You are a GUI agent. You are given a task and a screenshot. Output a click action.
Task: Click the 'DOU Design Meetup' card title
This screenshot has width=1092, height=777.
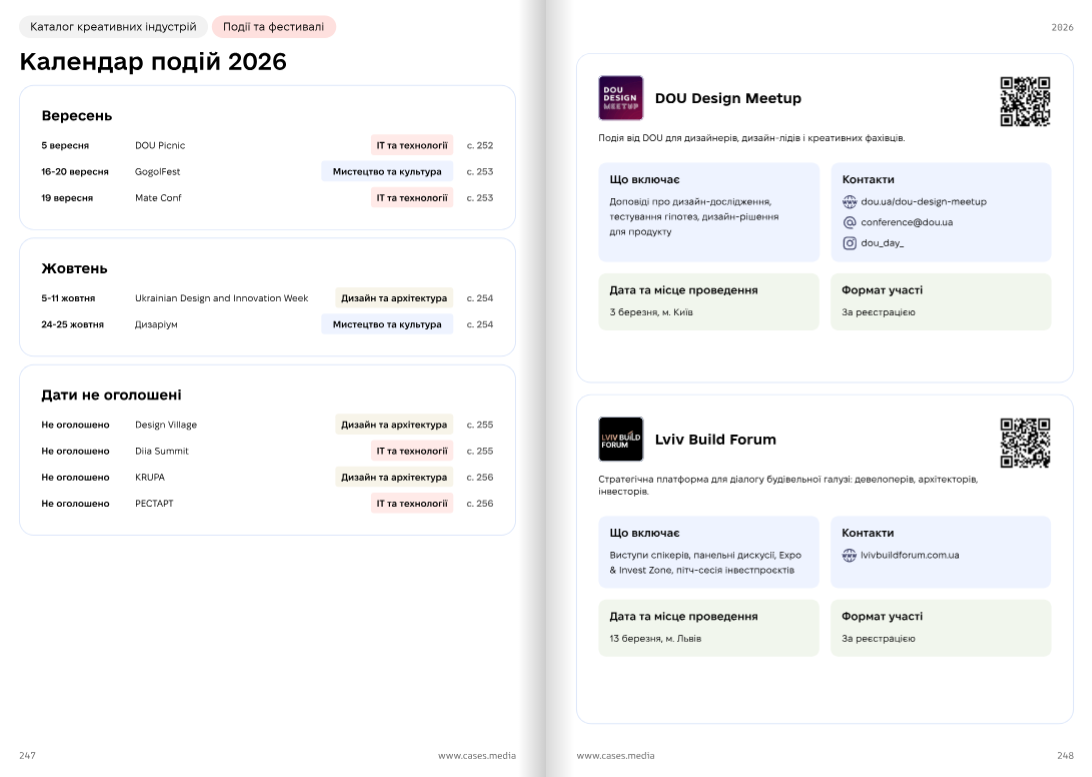728,98
